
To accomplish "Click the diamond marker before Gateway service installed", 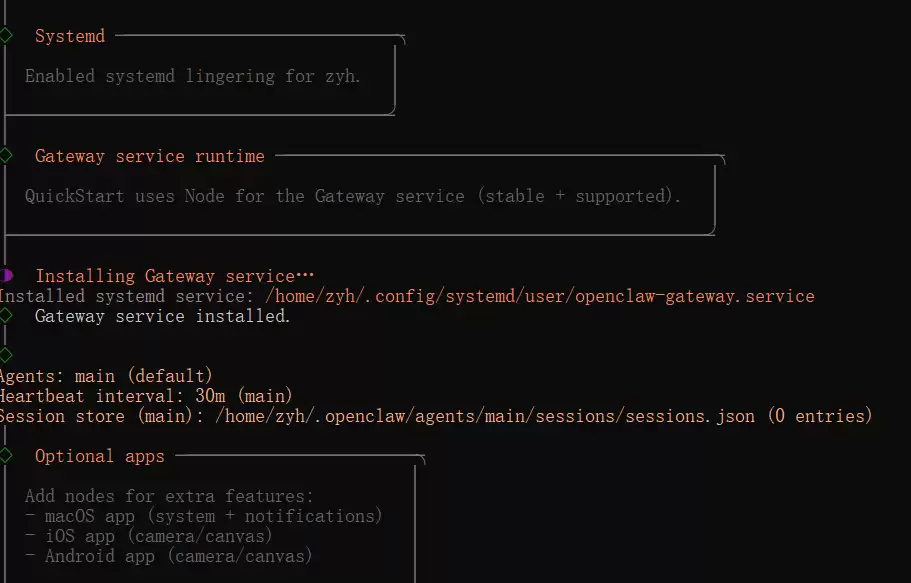I will point(6,315).
